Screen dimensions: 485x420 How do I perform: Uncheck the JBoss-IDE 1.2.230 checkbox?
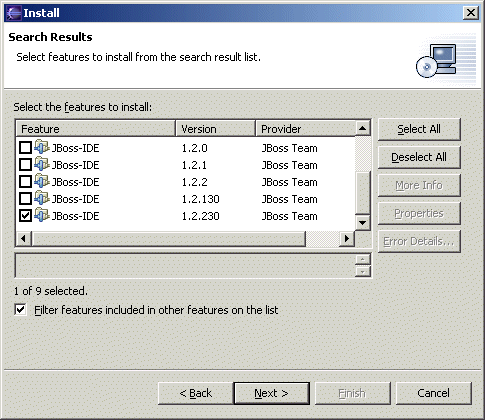pos(25,216)
